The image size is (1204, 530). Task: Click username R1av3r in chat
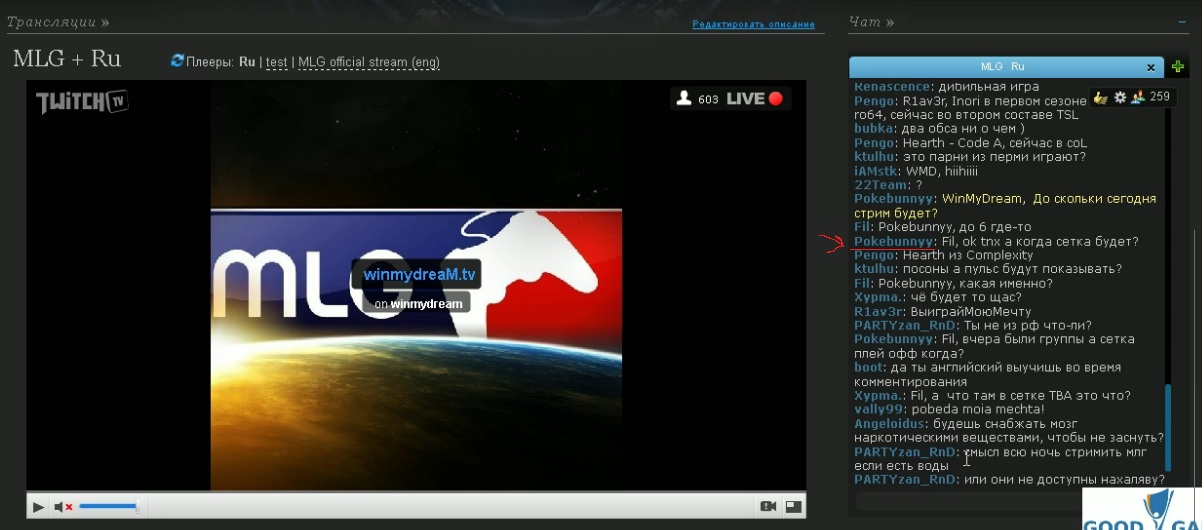point(877,311)
